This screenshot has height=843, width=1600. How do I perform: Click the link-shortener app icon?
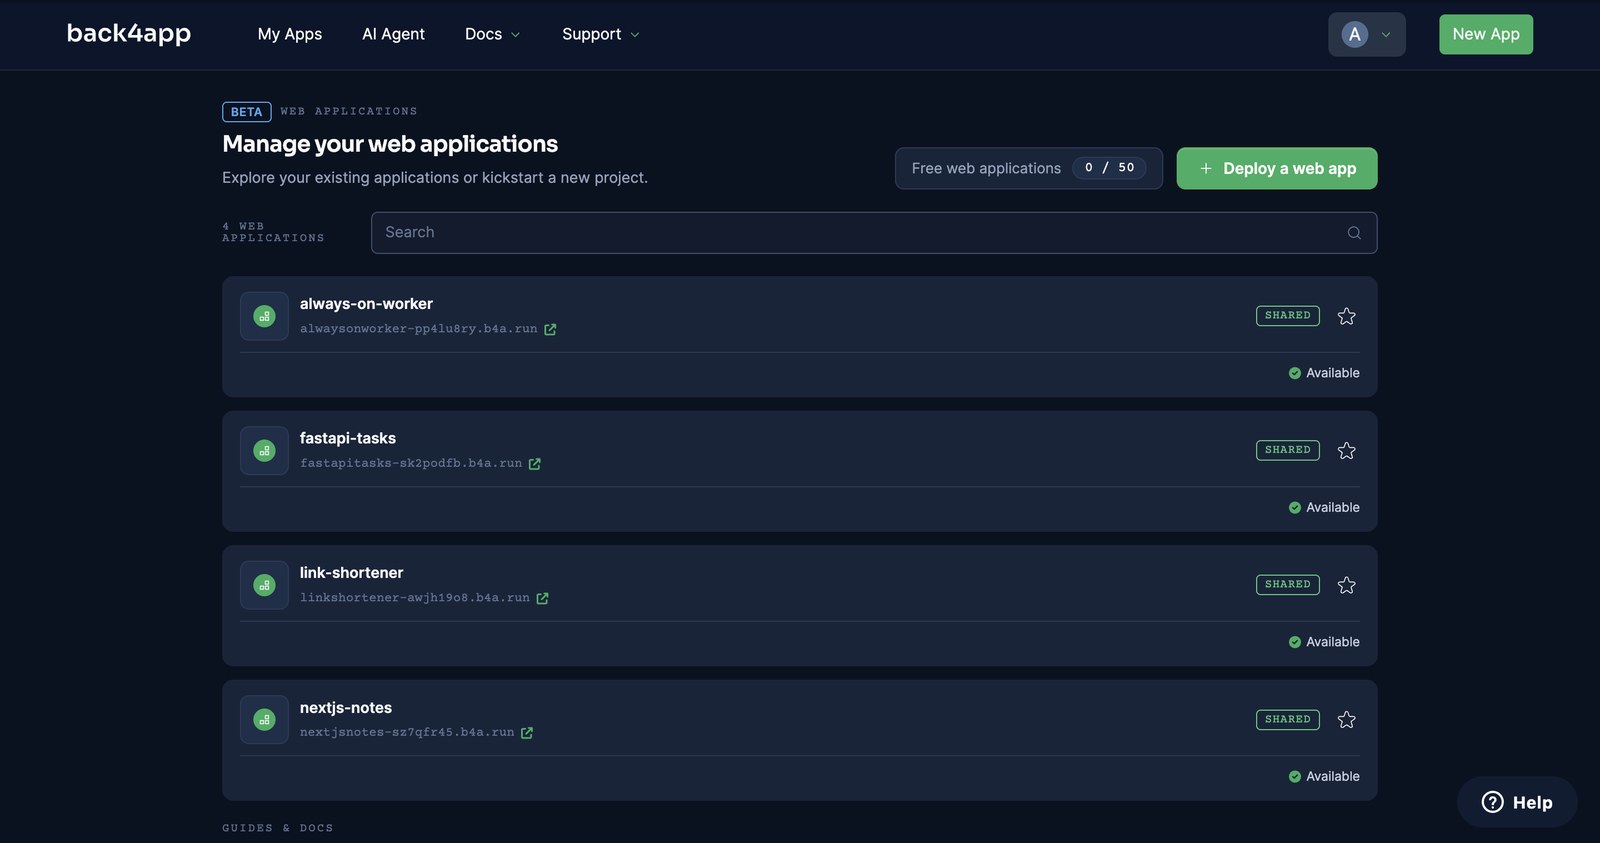coord(264,585)
